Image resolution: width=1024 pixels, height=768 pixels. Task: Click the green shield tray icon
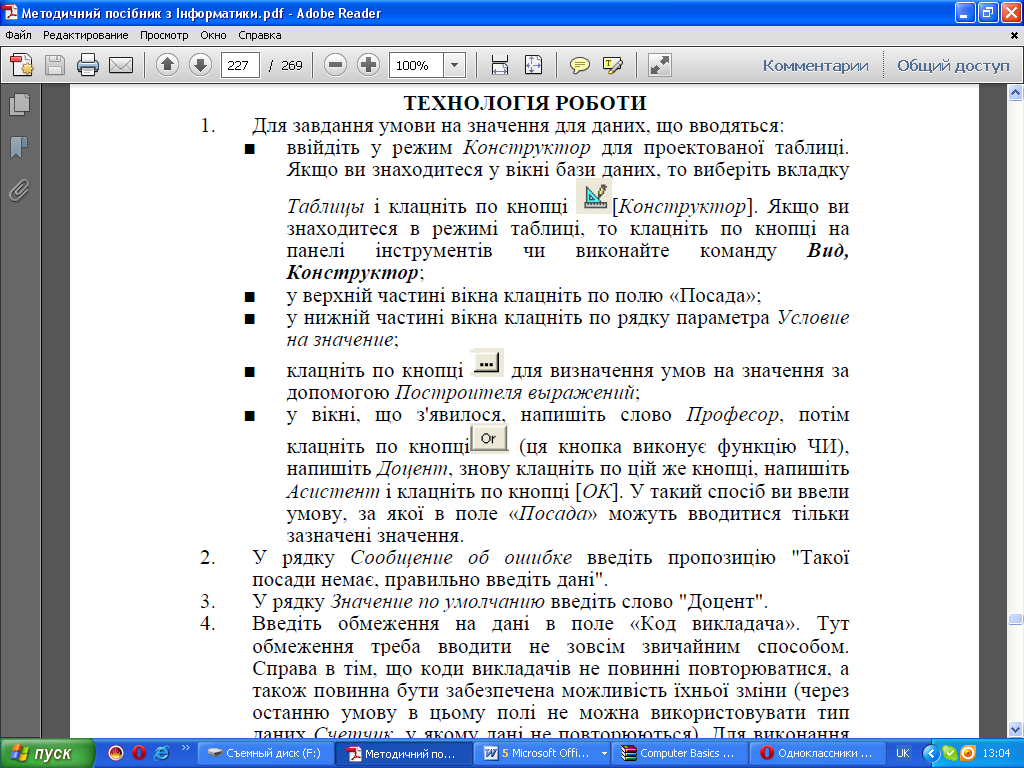tap(950, 753)
